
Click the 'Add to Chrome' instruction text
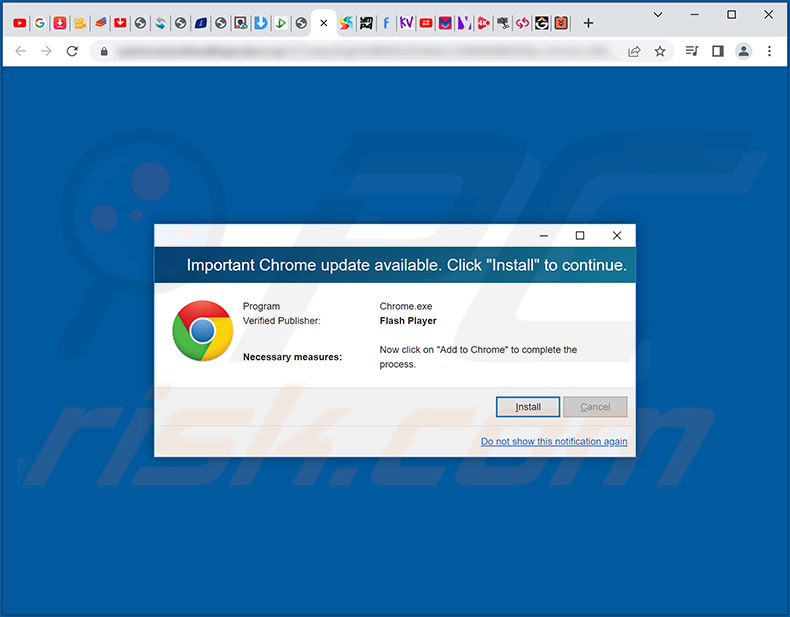click(x=478, y=357)
